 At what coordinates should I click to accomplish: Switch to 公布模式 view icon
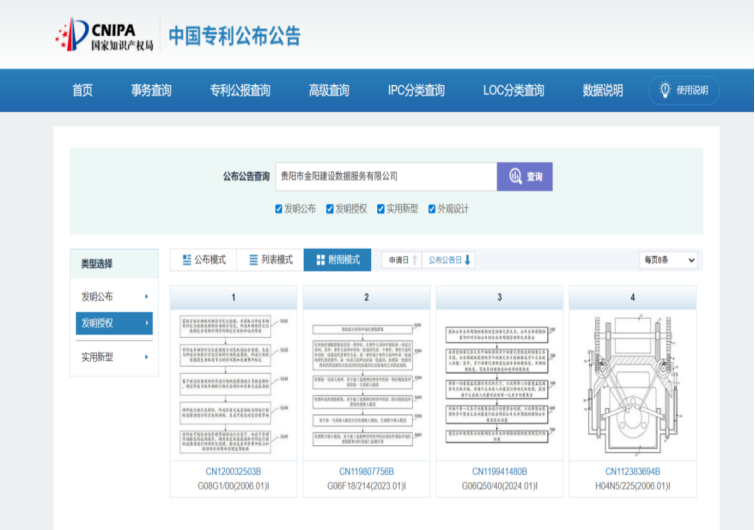pos(187,260)
